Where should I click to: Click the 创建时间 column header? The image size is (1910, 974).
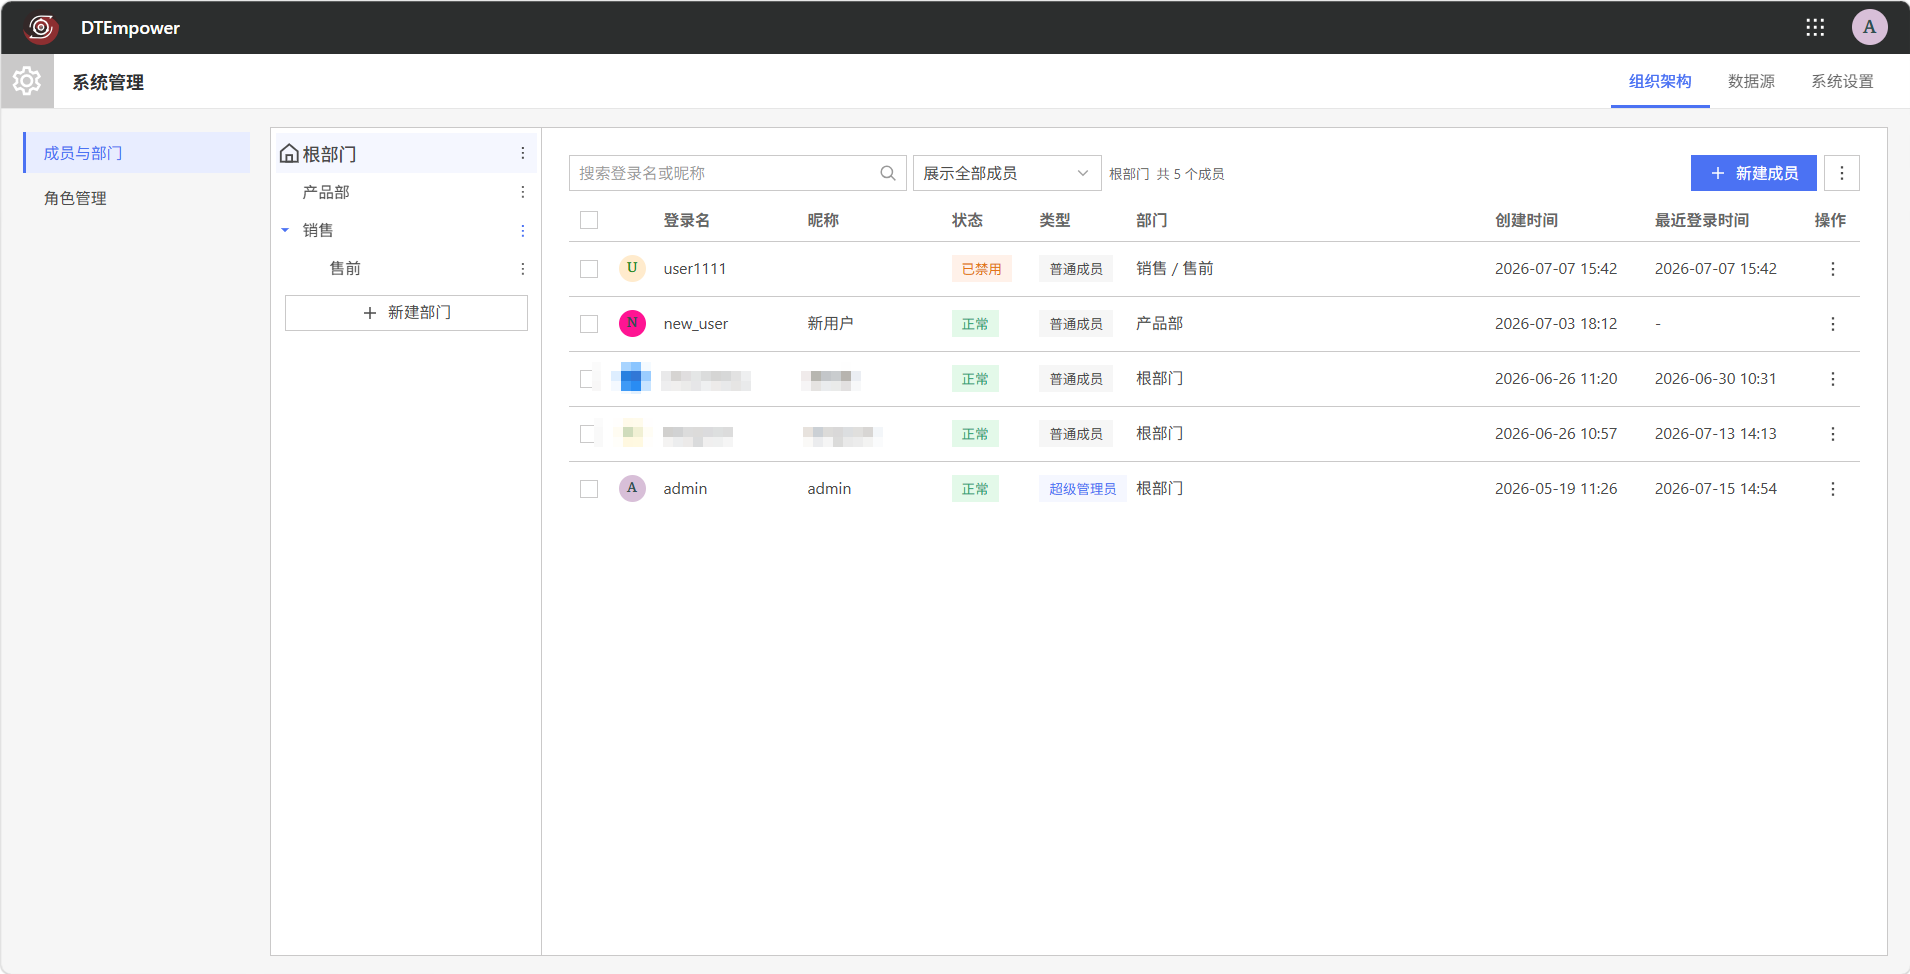1526,220
